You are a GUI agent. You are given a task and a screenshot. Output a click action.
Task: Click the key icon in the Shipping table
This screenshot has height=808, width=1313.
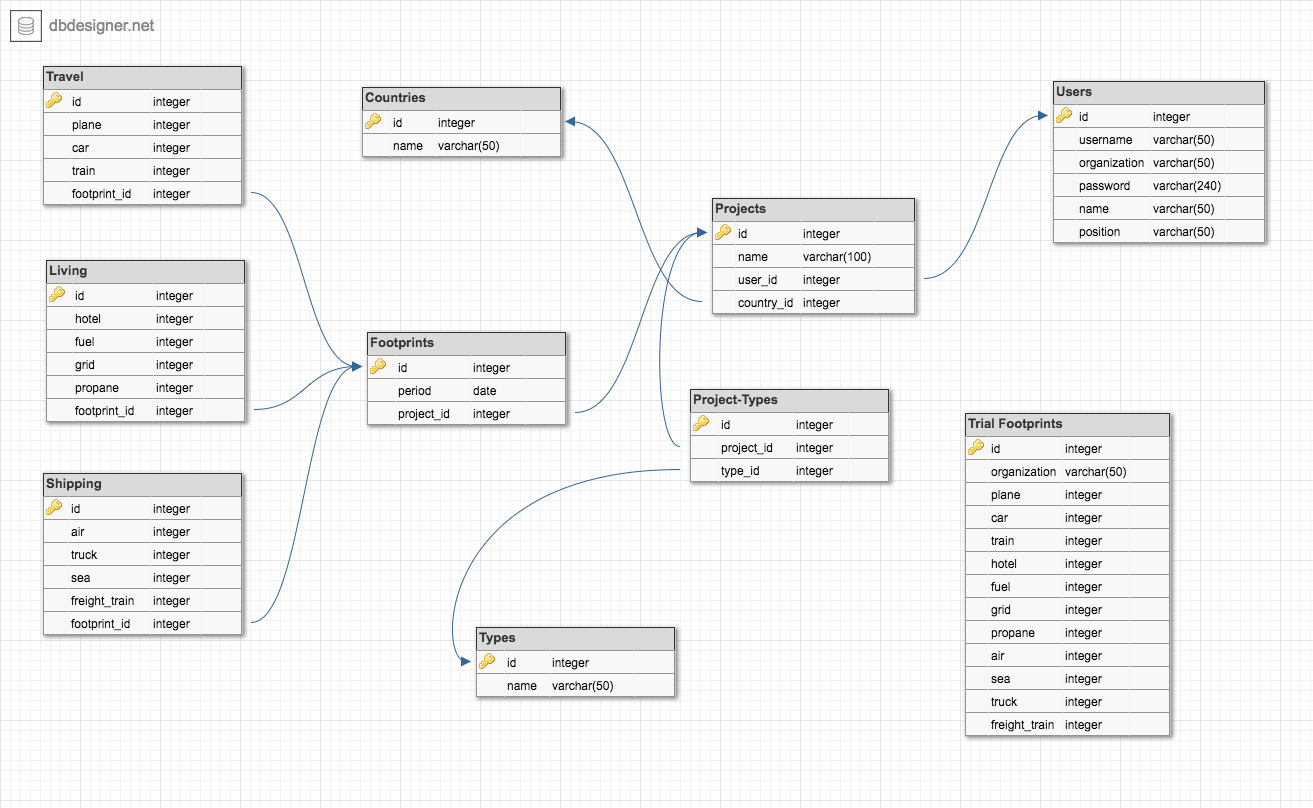point(54,508)
